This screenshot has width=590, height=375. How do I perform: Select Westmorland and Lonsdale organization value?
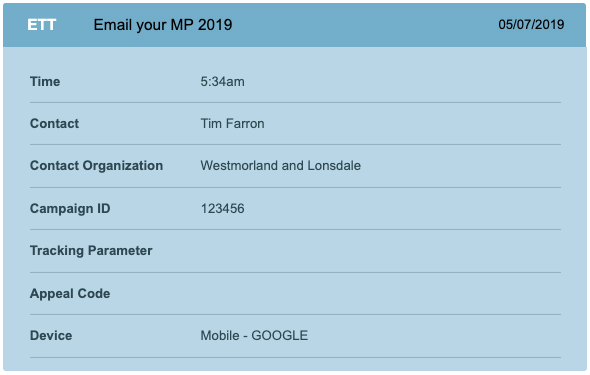click(280, 165)
